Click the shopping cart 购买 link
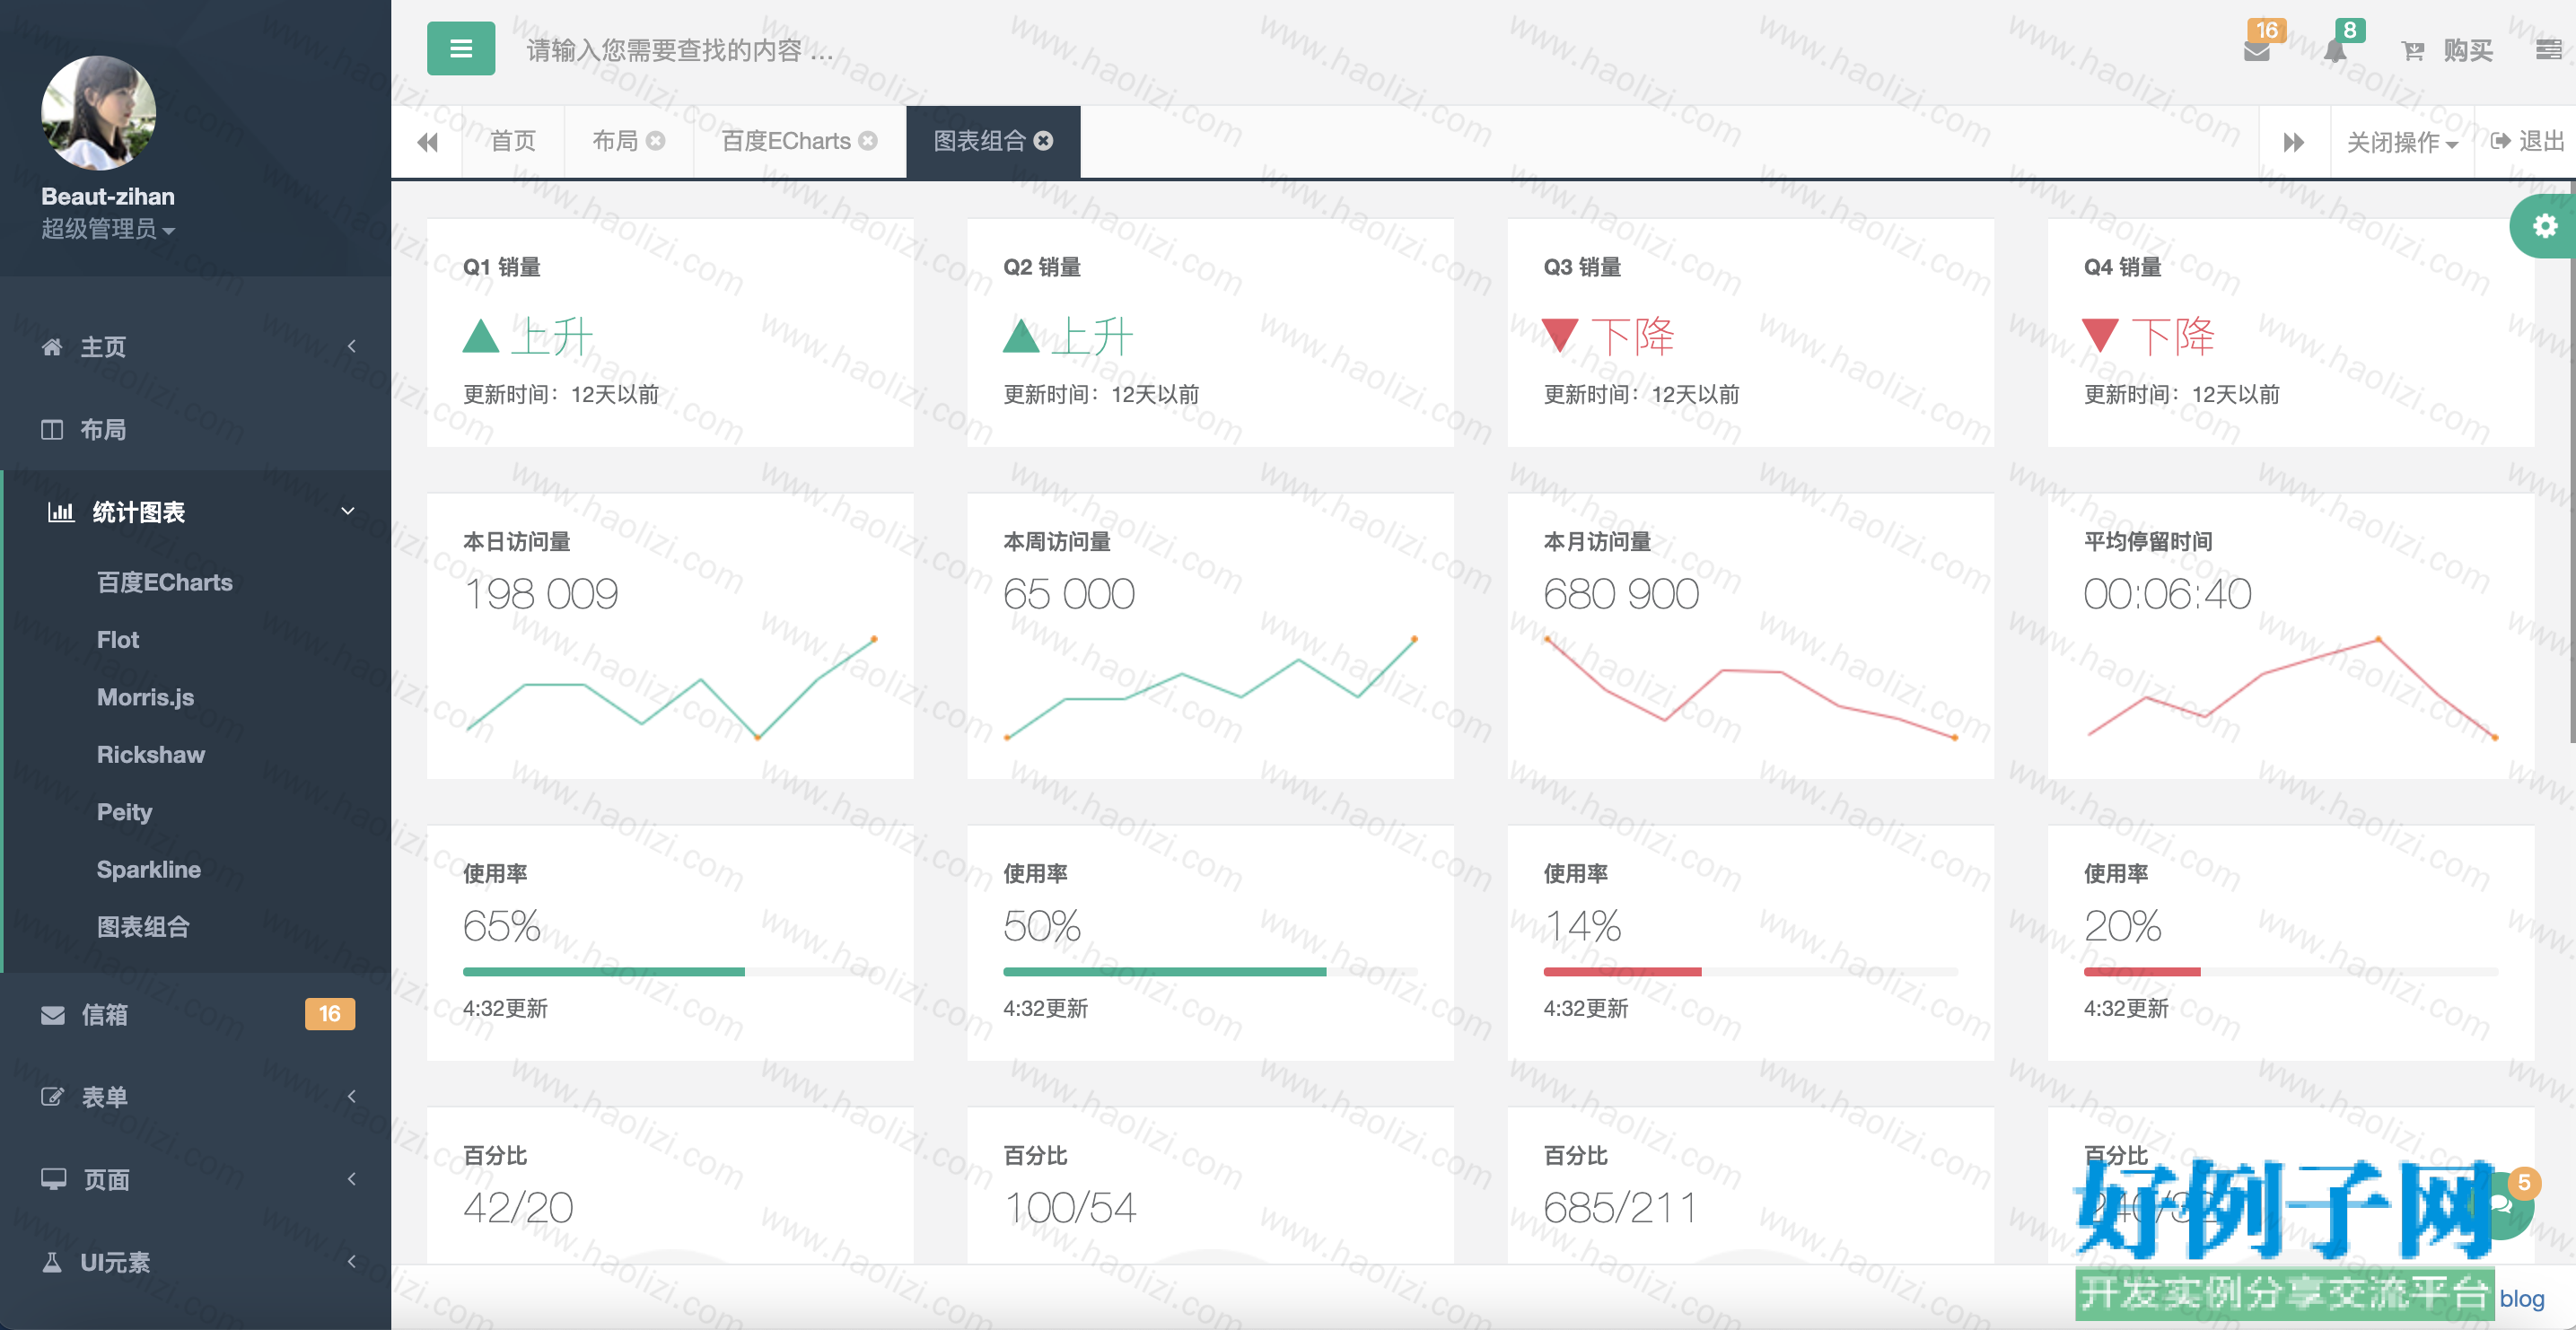2576x1330 pixels. click(2447, 50)
